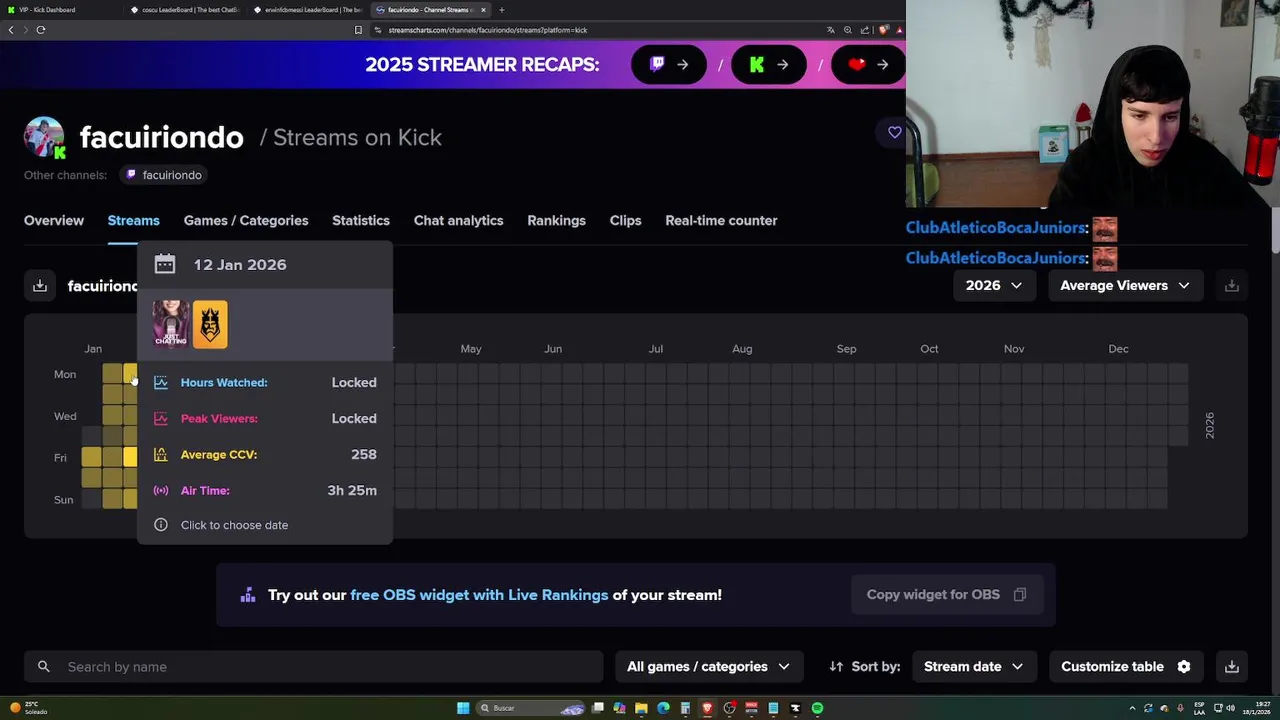
Task: Click the taskbar weather widget showing 25°C
Action: point(27,708)
